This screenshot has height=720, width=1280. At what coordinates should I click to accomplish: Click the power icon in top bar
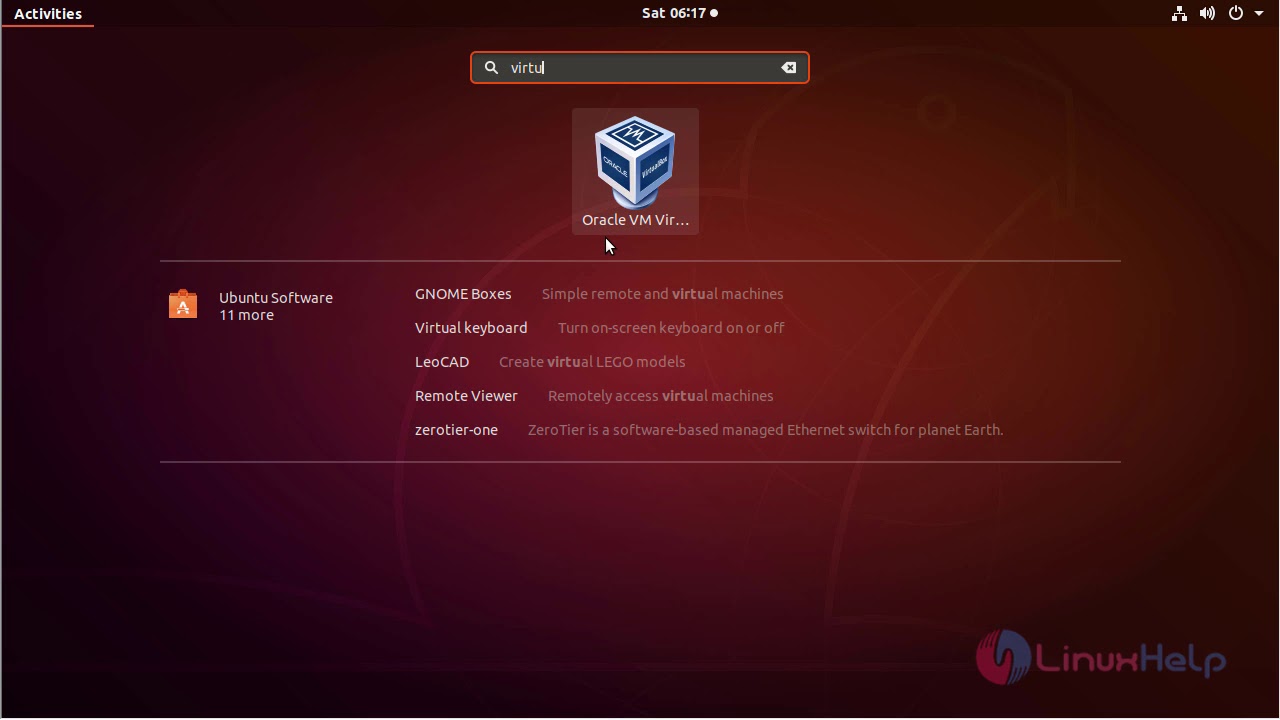pyautogui.click(x=1236, y=13)
